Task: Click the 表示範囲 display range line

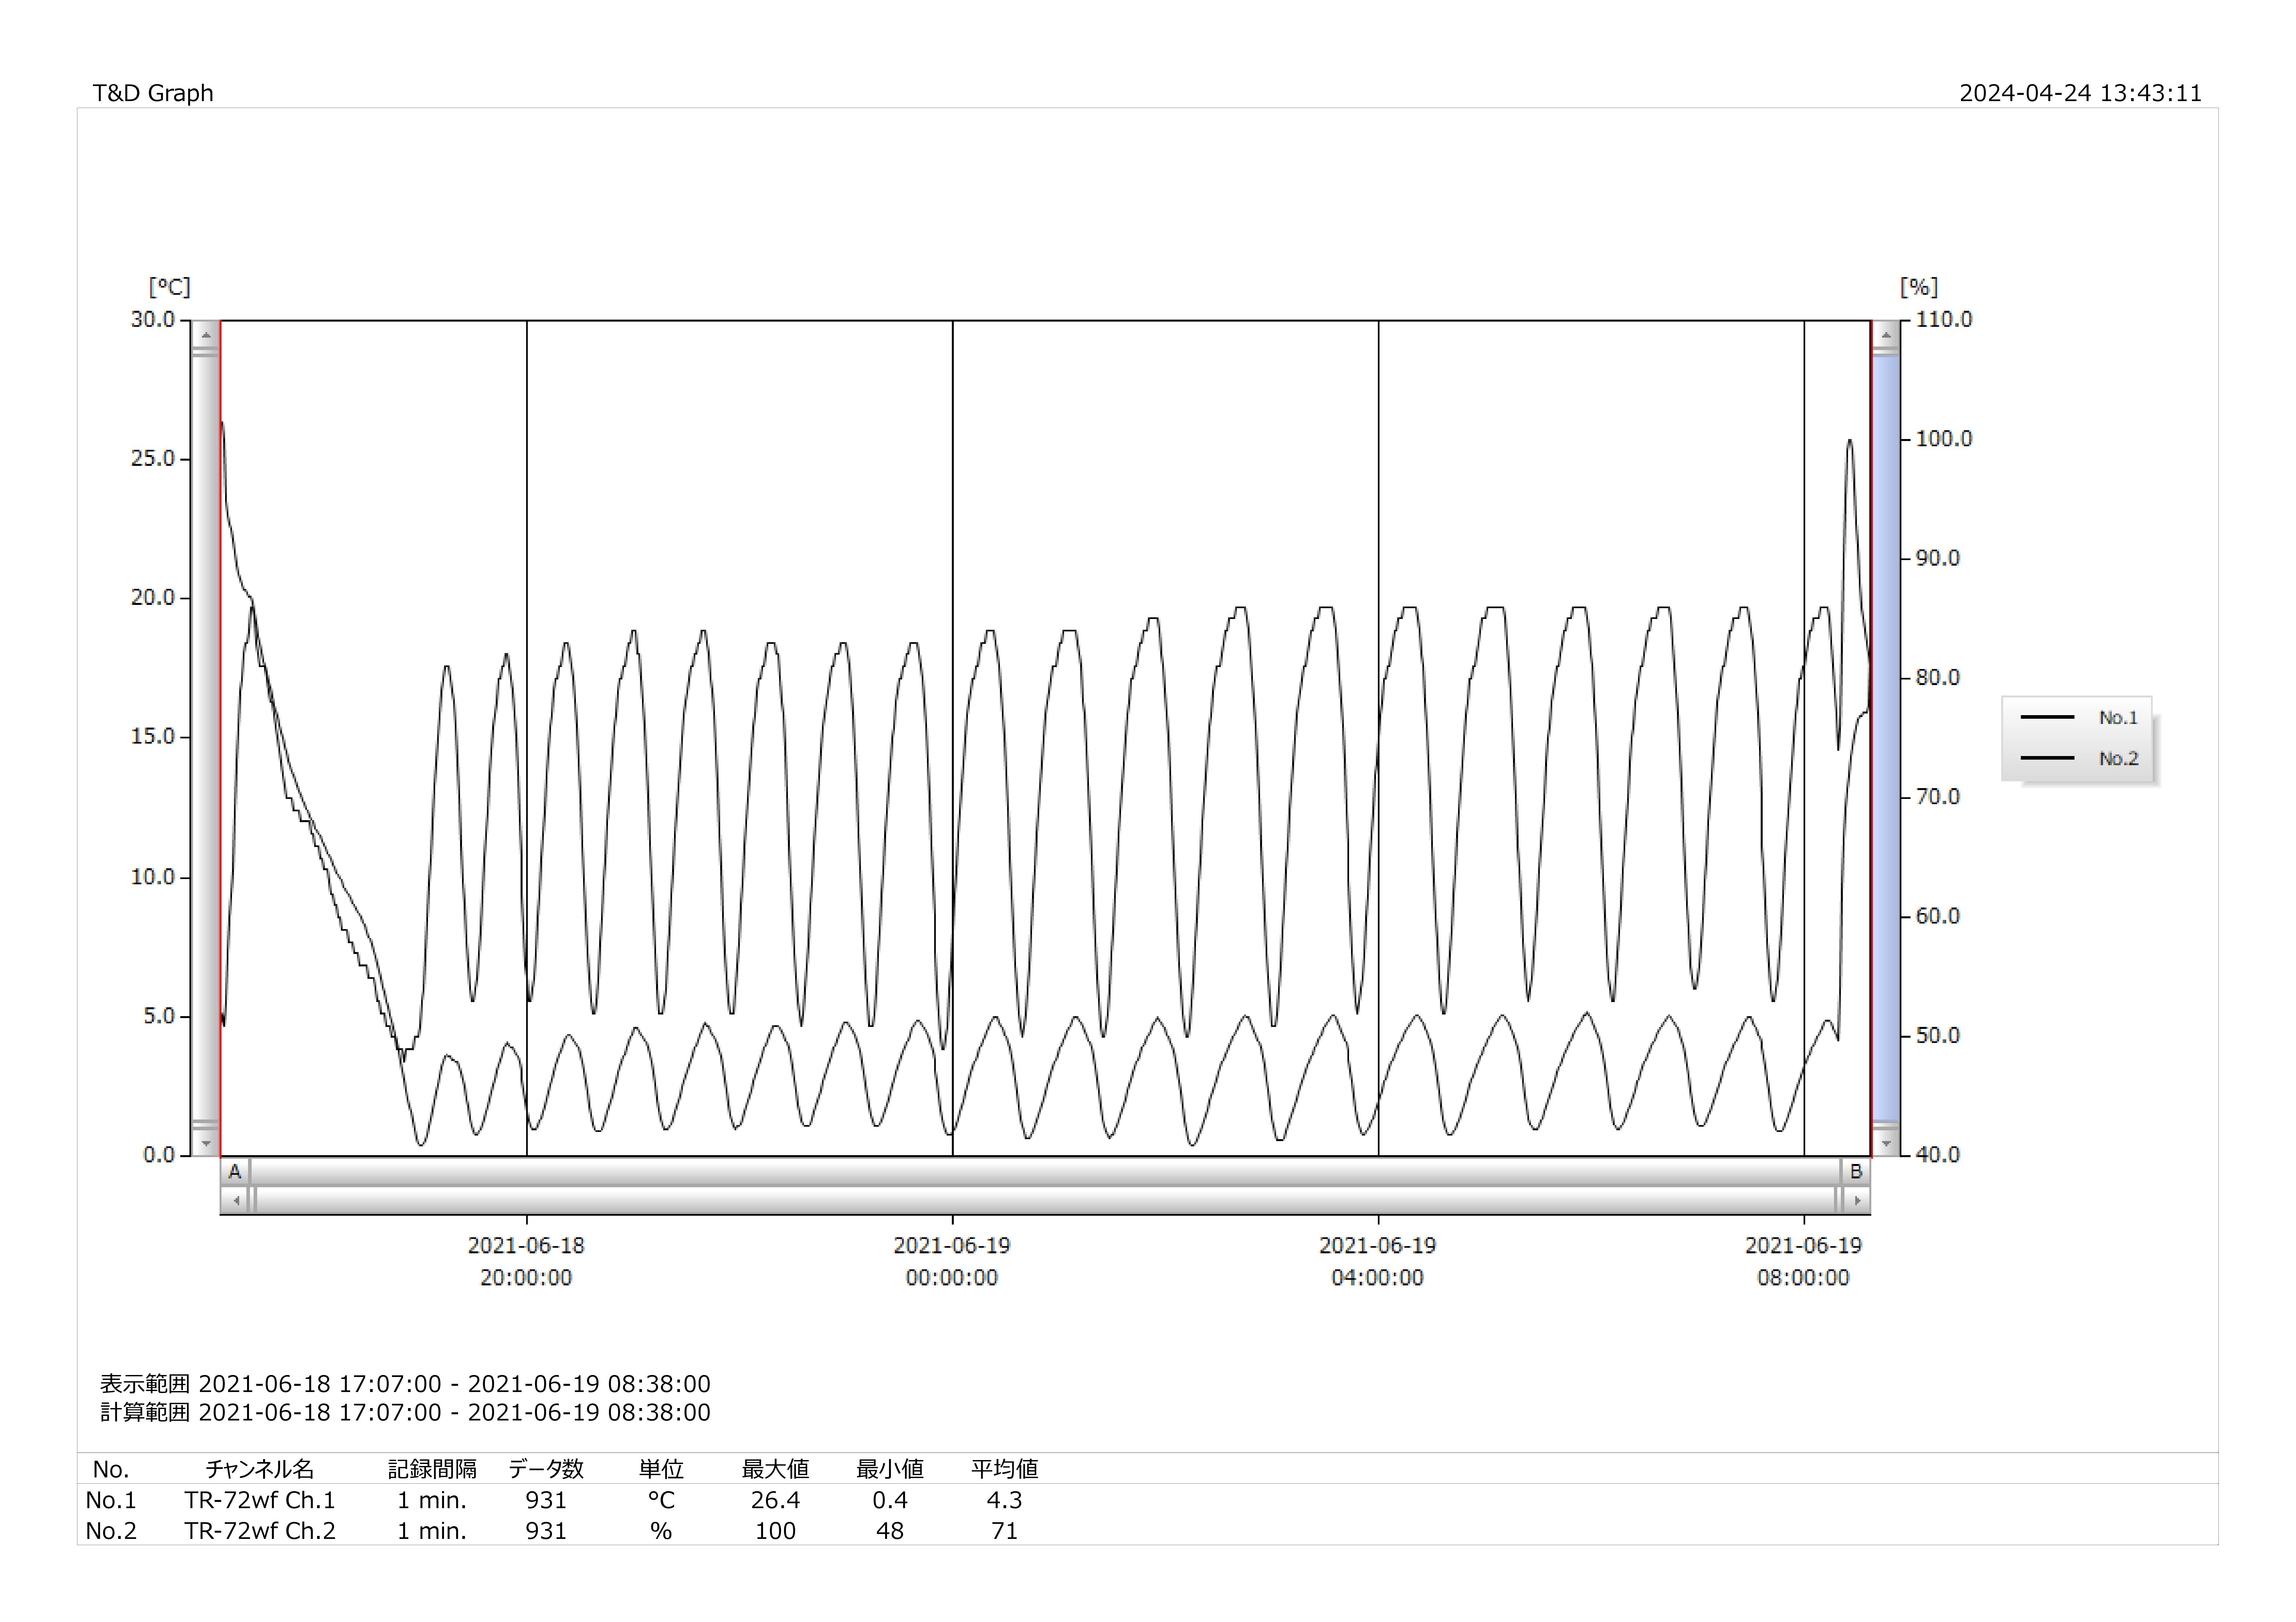Action: click(x=405, y=1384)
